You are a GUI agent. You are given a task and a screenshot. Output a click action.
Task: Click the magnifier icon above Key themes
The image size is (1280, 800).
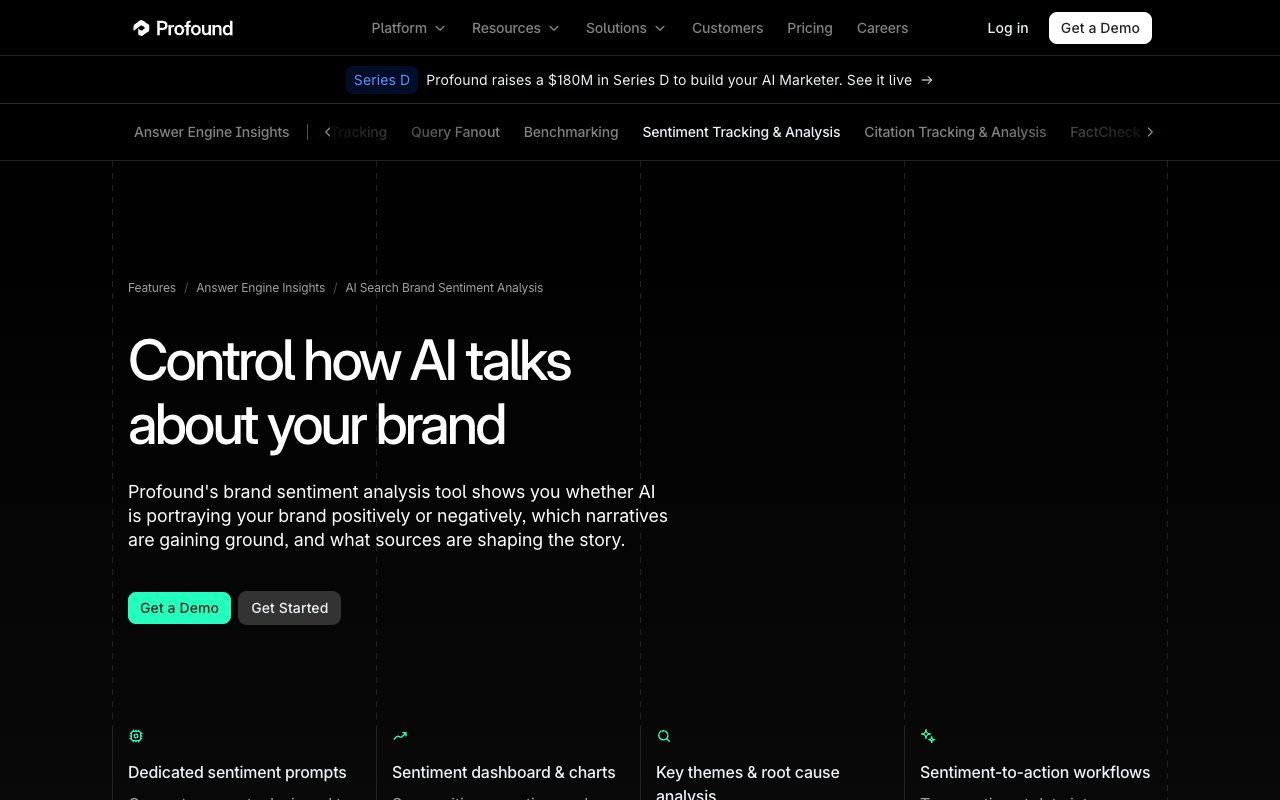coord(664,736)
